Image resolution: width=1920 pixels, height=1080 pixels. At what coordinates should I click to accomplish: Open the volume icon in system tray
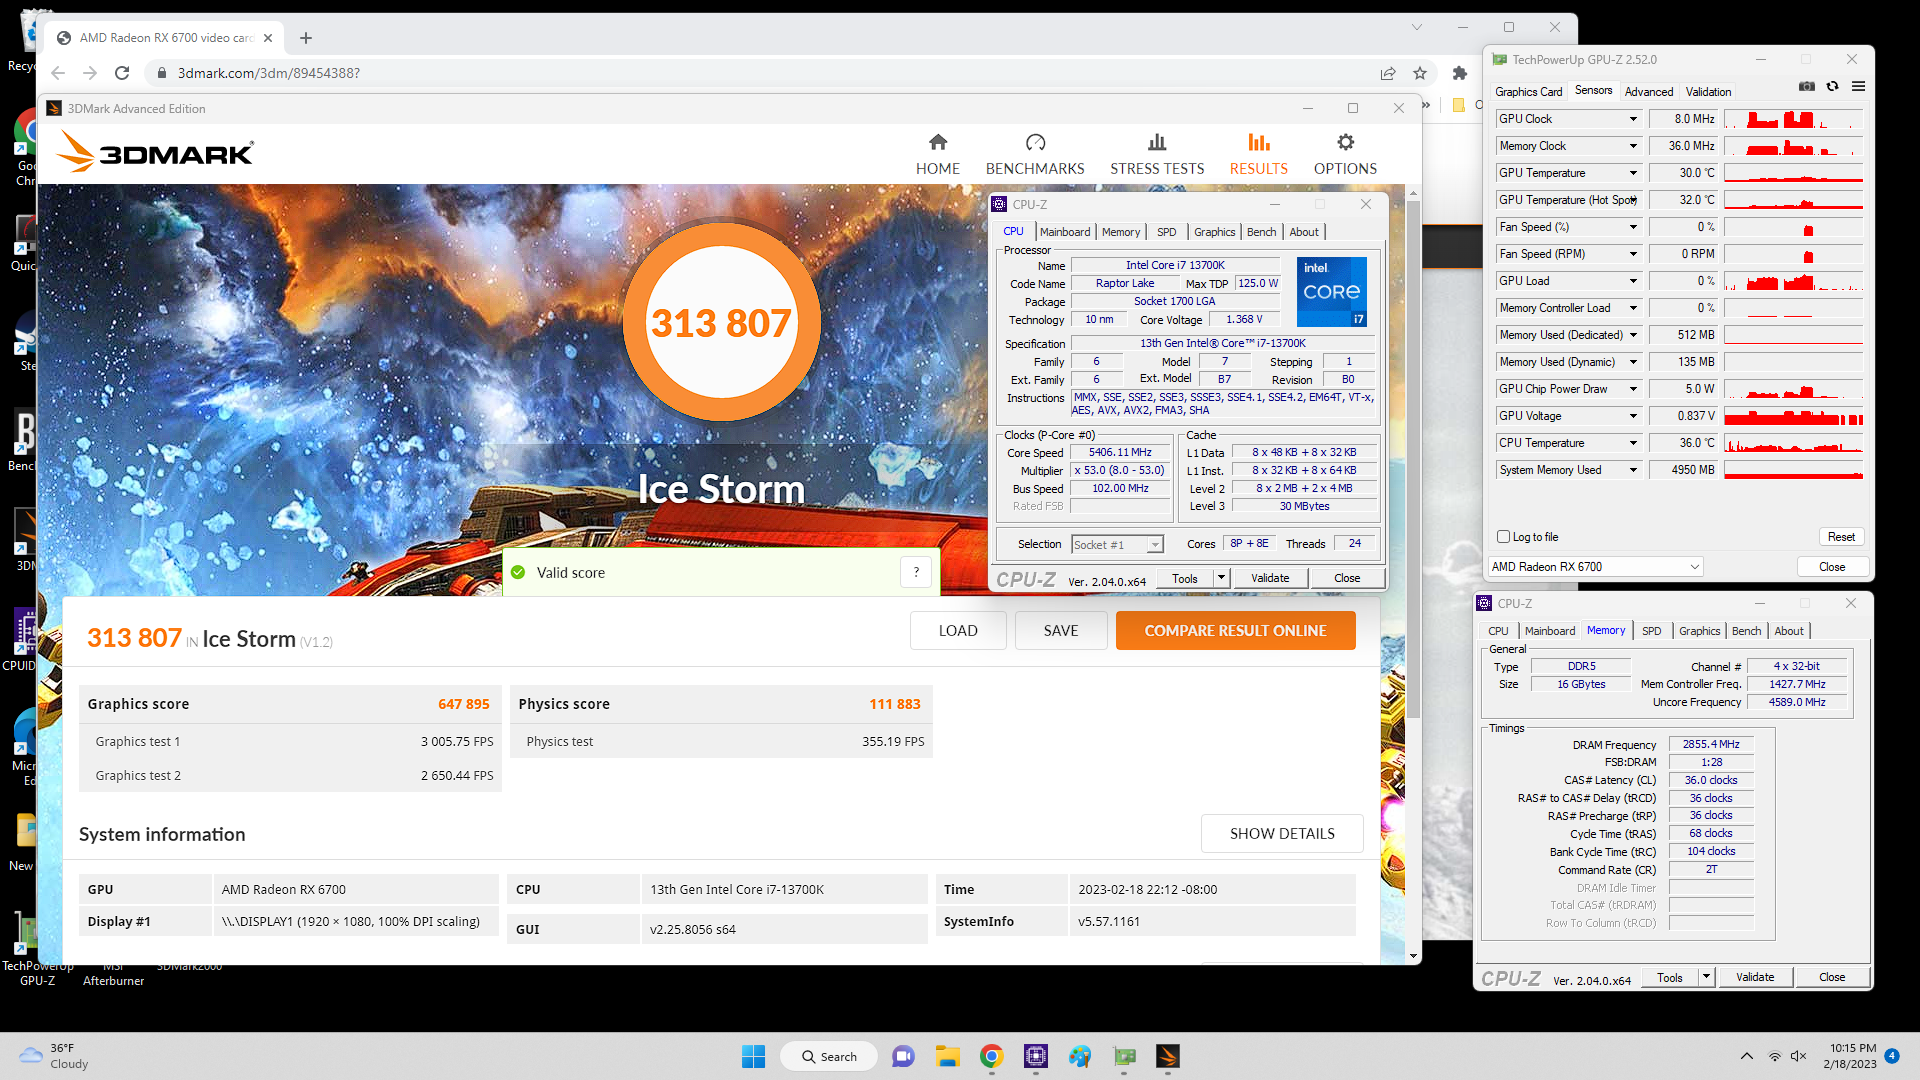[1798, 1056]
